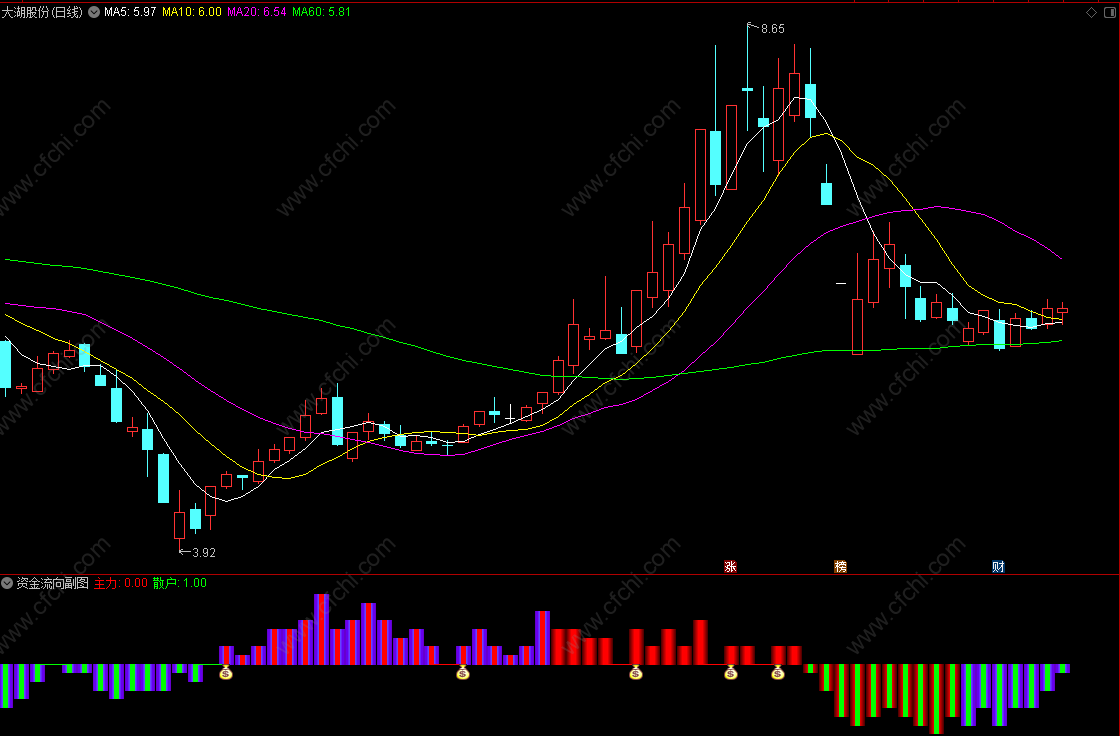Click the second money bag icon from left
Viewport: 1120px width, 736px height.
[463, 672]
